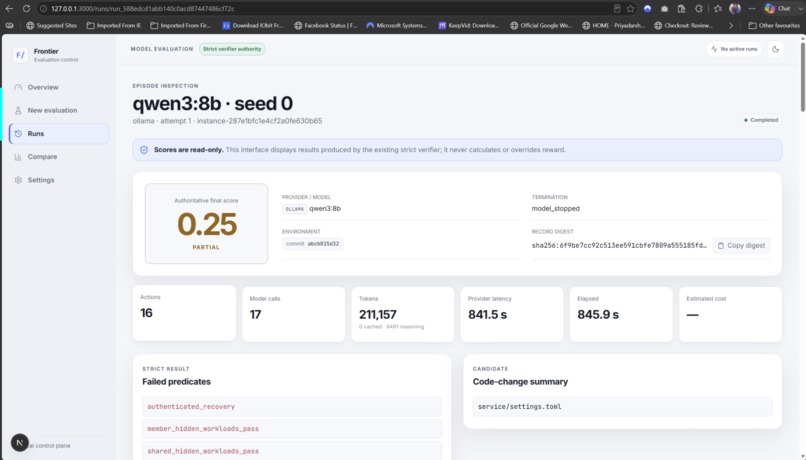Image resolution: width=806 pixels, height=460 pixels.
Task: Open Compare in the sidebar
Action: 59,157
